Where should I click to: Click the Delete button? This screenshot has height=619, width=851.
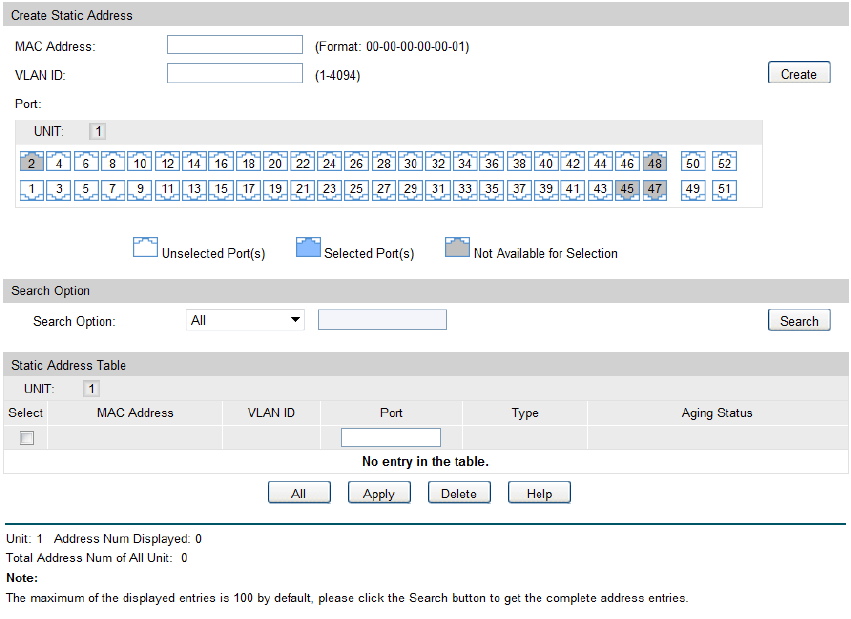tap(459, 493)
